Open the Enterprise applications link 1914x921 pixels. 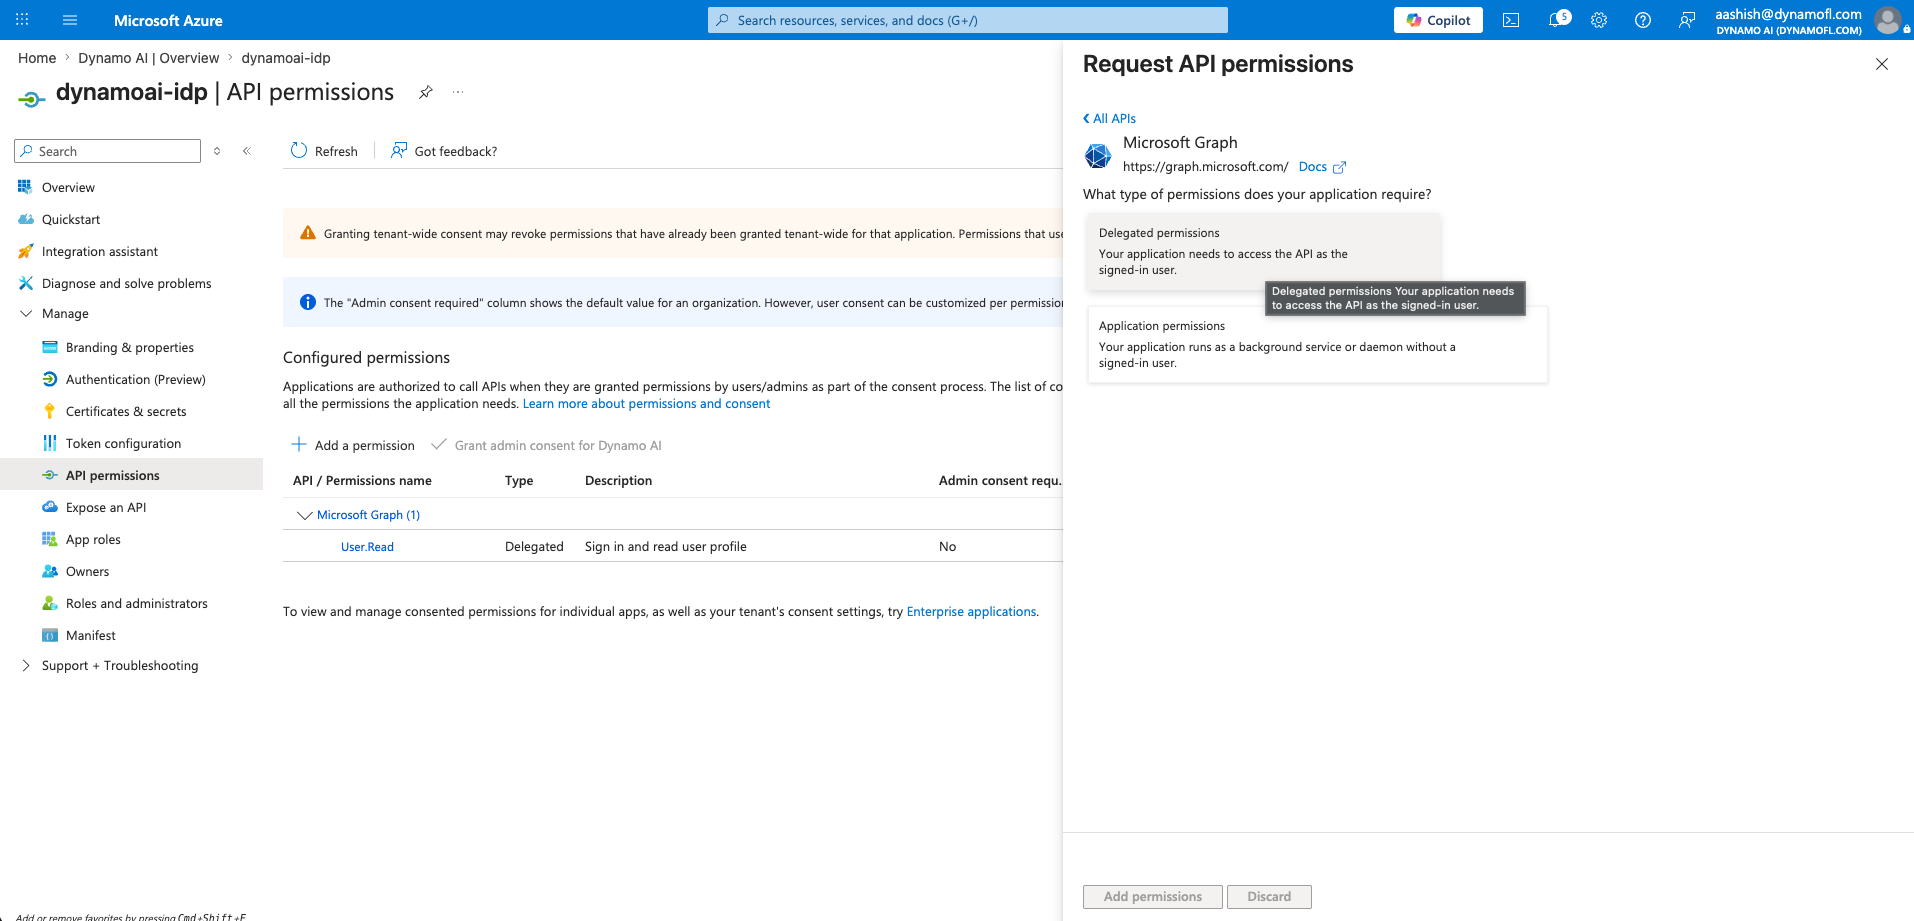(x=971, y=612)
